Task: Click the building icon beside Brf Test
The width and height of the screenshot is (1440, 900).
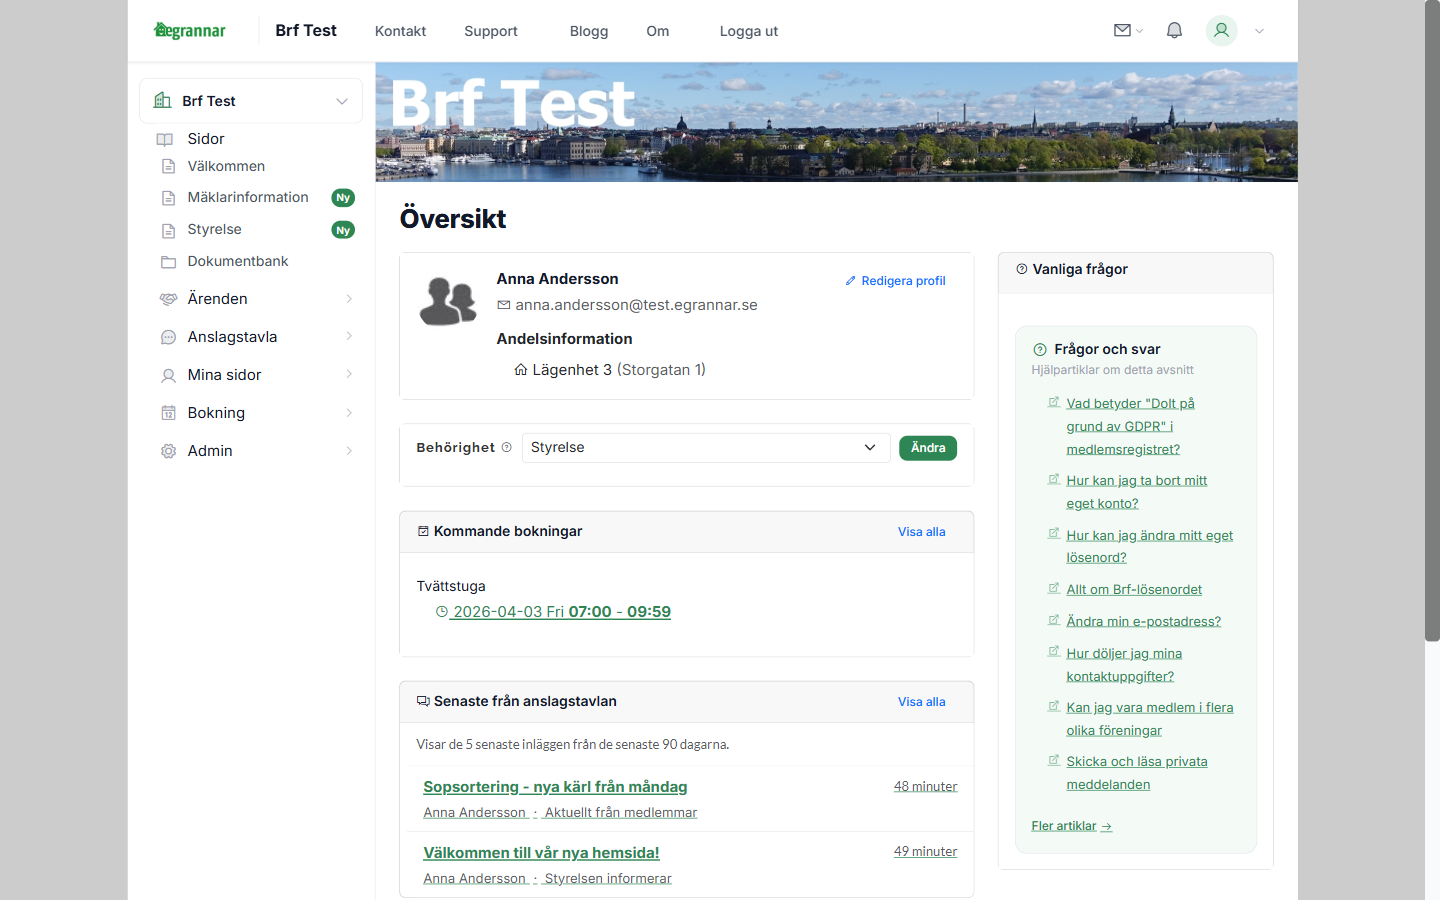Action: click(162, 100)
